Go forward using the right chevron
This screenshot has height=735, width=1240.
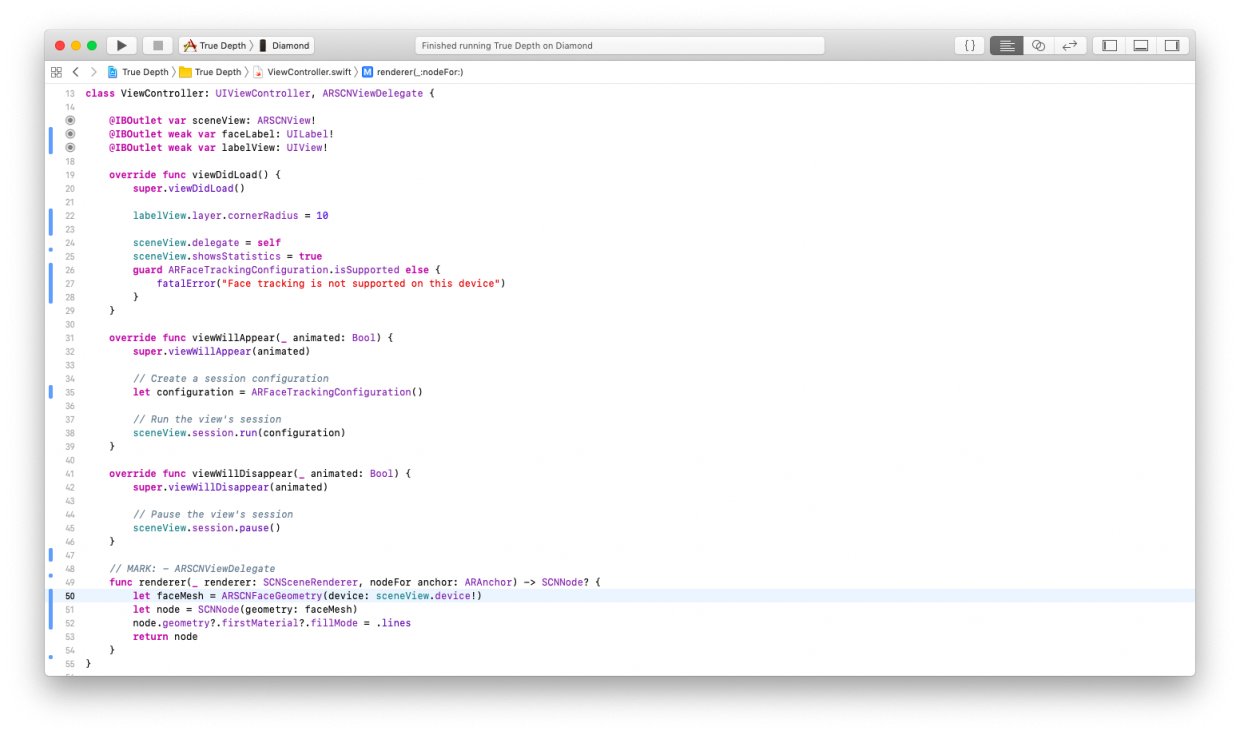93,72
